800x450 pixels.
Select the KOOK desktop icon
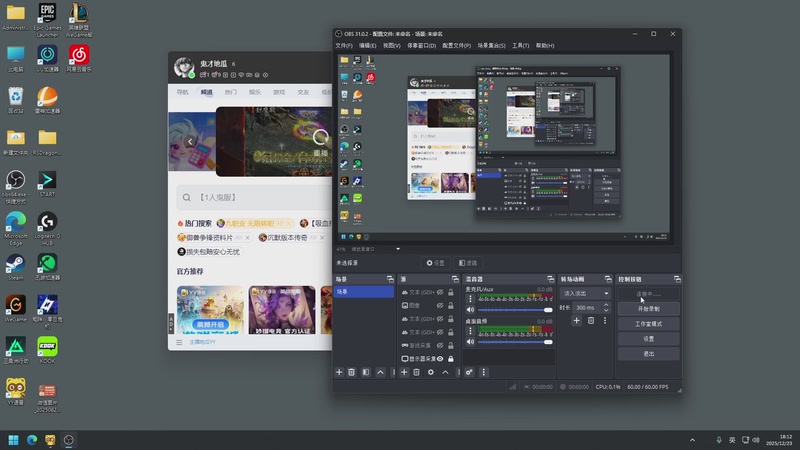[47, 350]
